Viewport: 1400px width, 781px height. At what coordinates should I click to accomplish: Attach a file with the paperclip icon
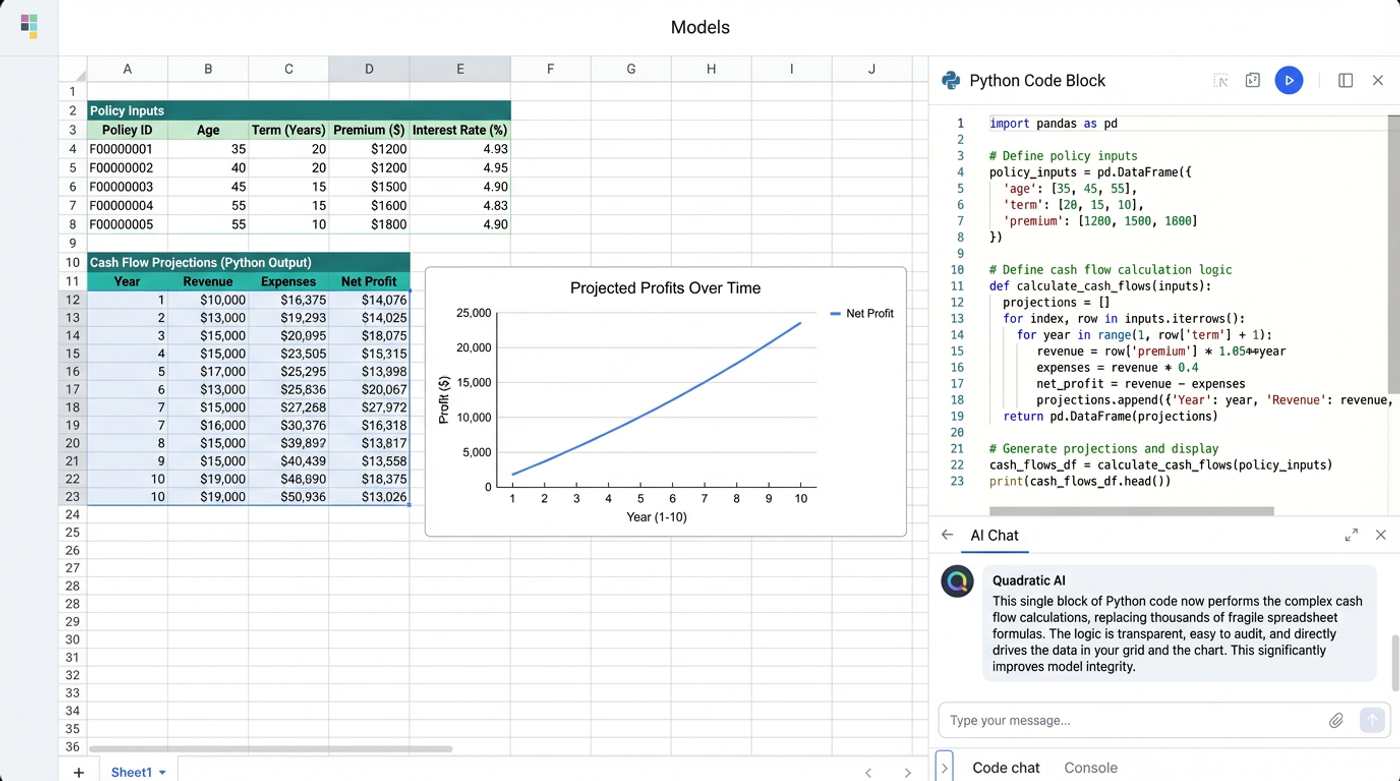coord(1336,720)
